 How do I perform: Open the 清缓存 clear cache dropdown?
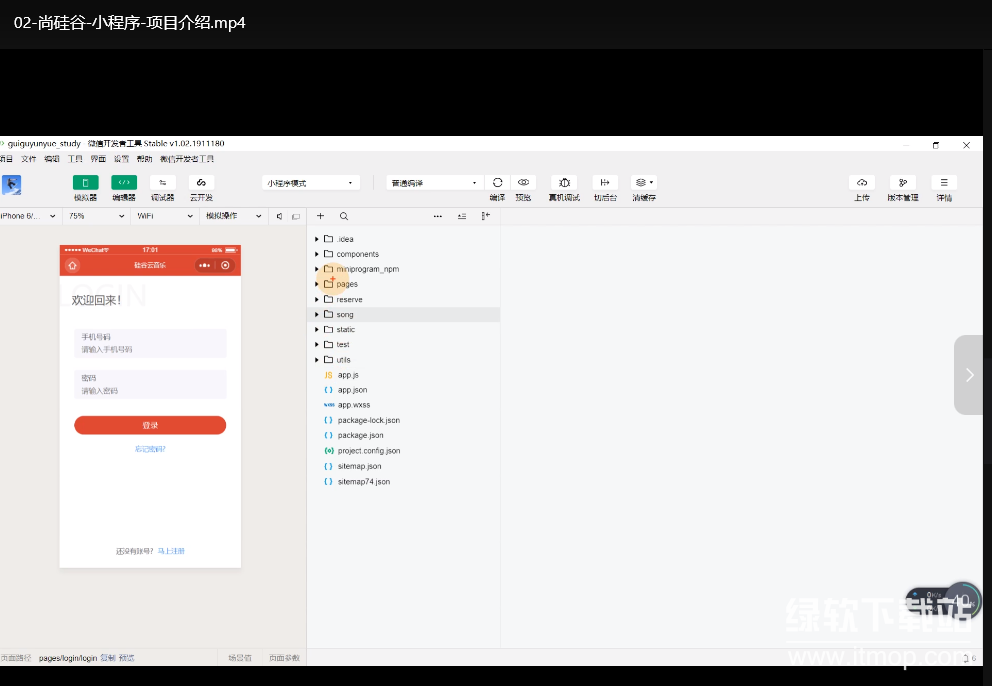[x=644, y=183]
